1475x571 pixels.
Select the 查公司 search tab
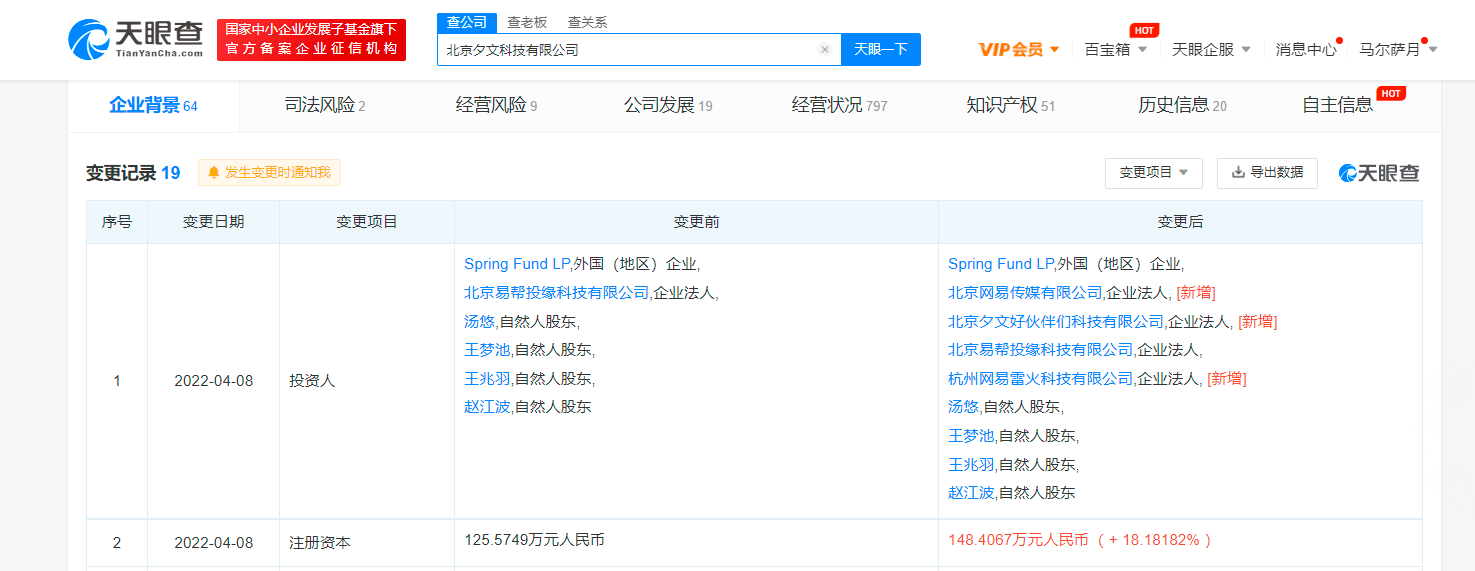tap(467, 22)
